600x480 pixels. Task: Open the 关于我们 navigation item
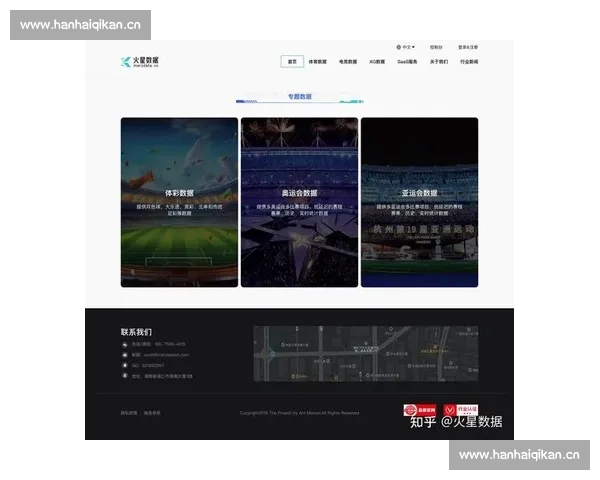(438, 62)
